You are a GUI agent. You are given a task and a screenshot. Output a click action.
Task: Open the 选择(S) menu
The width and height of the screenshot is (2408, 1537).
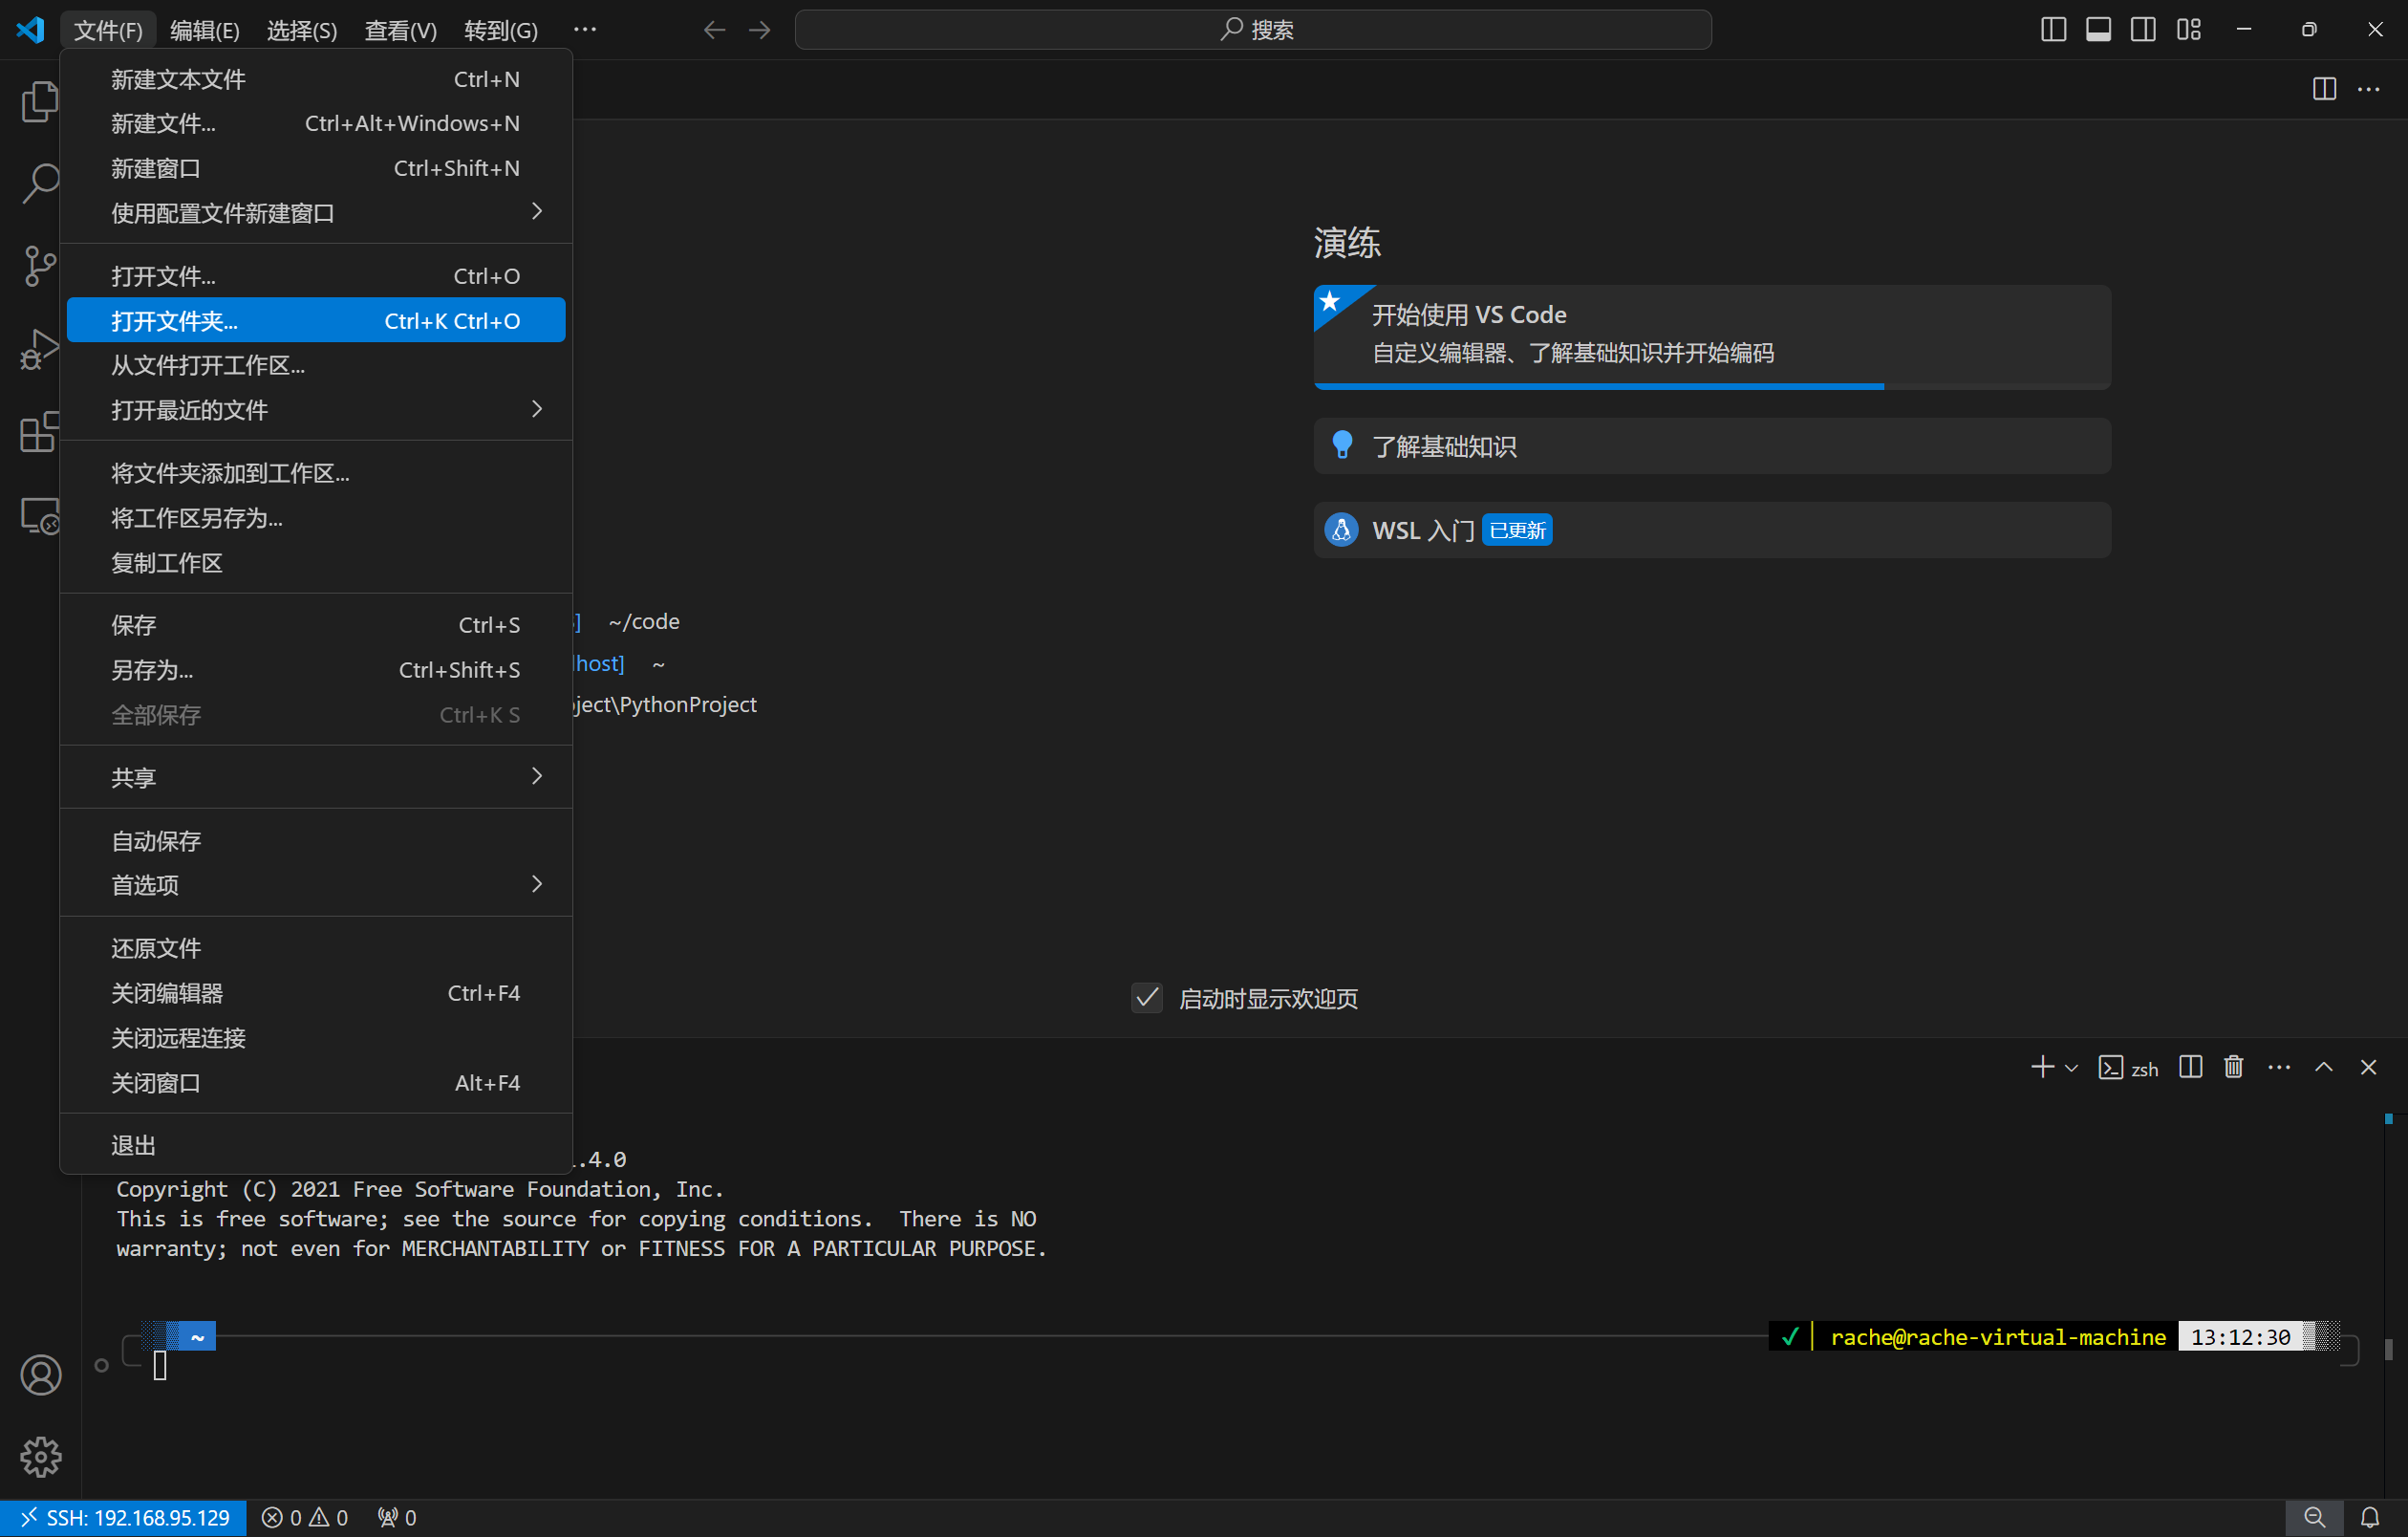pyautogui.click(x=302, y=30)
